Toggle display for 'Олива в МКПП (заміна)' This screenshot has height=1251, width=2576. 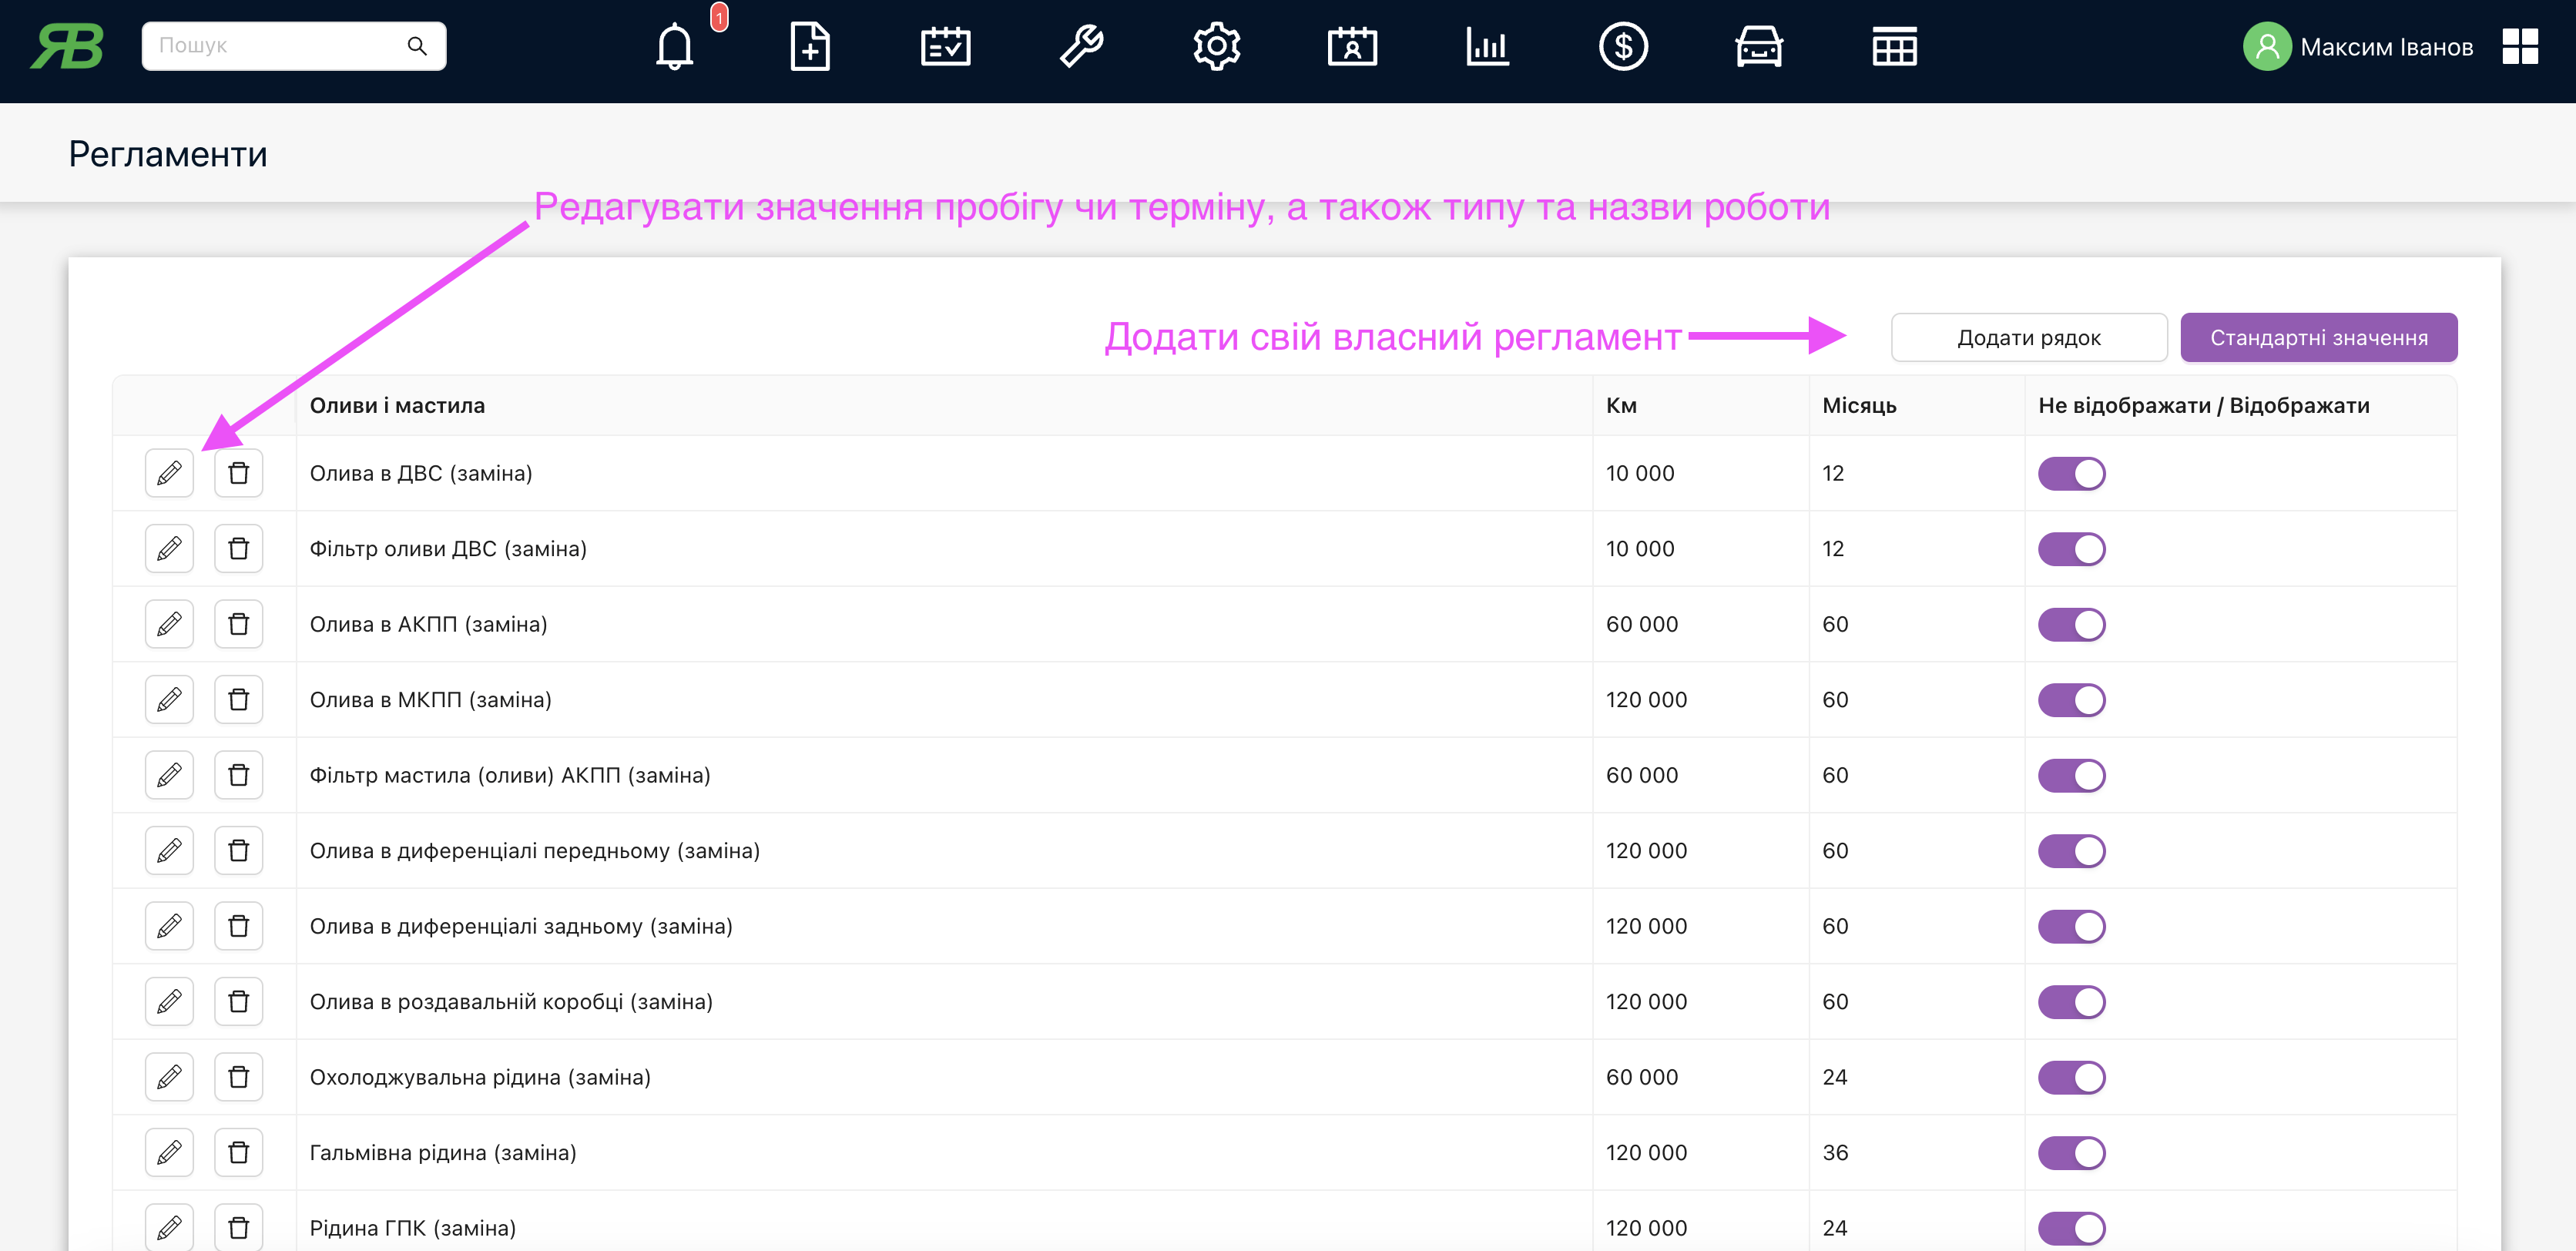click(2071, 700)
